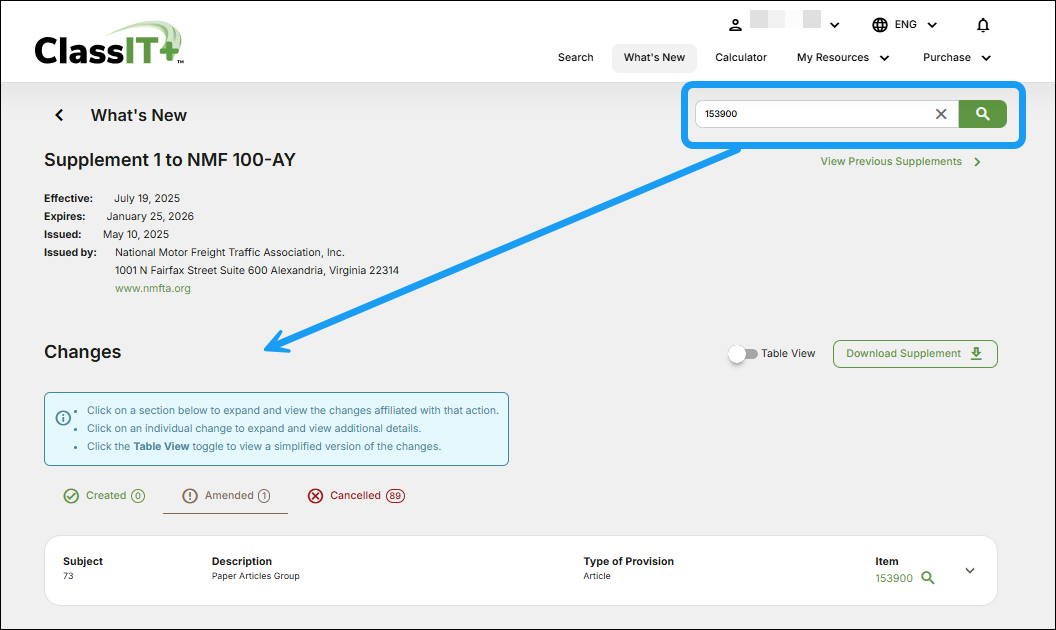Click inside the search input field

[x=812, y=114]
